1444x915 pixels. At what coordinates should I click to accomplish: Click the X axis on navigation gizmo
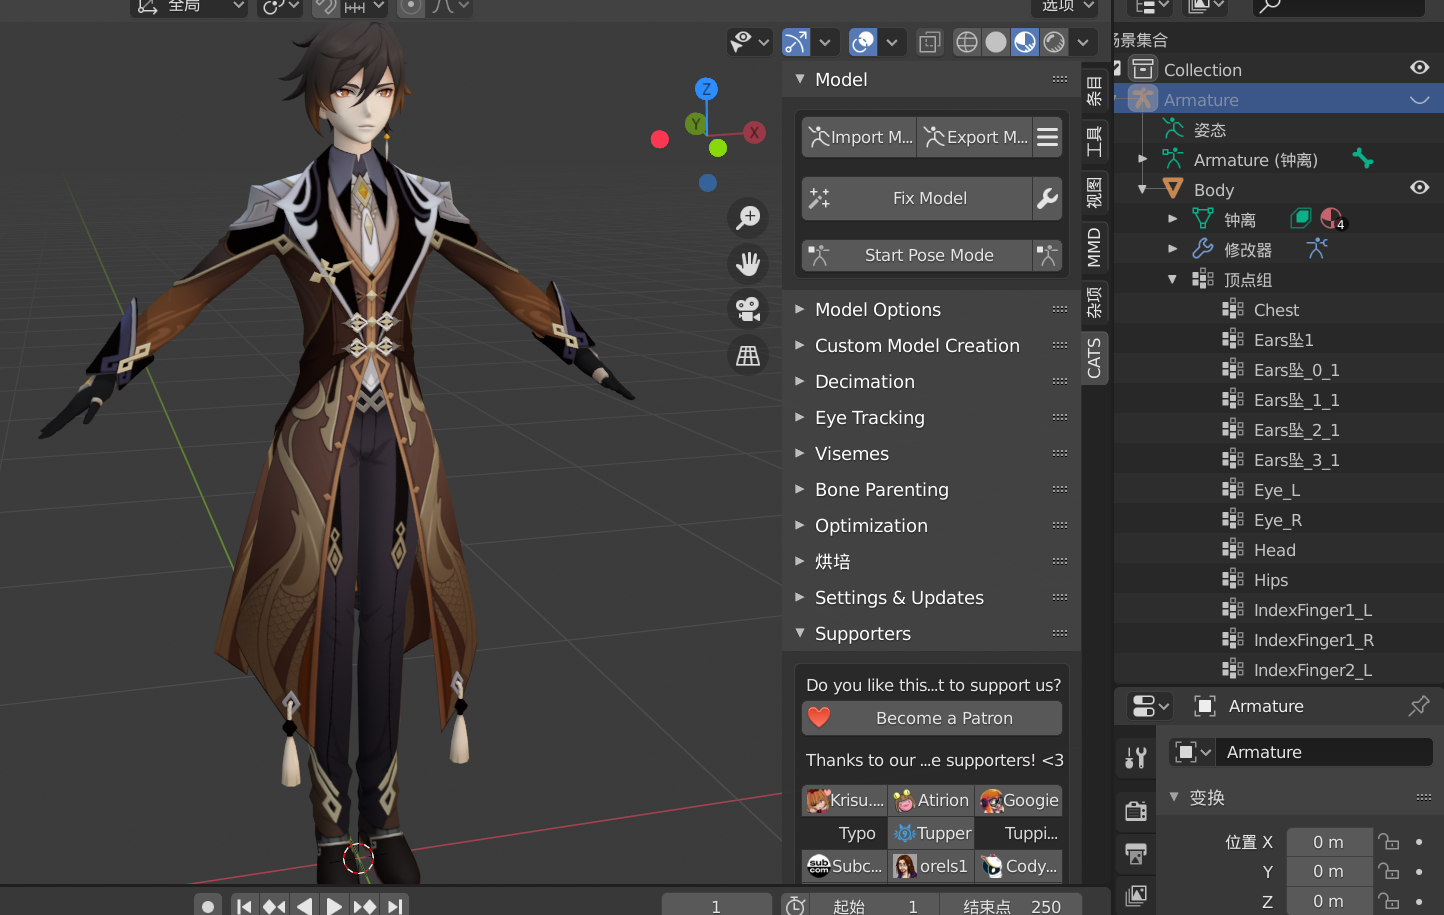754,132
